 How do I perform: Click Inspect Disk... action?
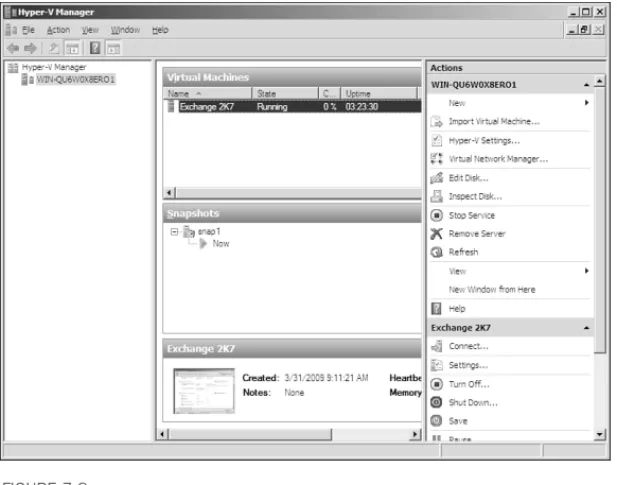coord(475,196)
